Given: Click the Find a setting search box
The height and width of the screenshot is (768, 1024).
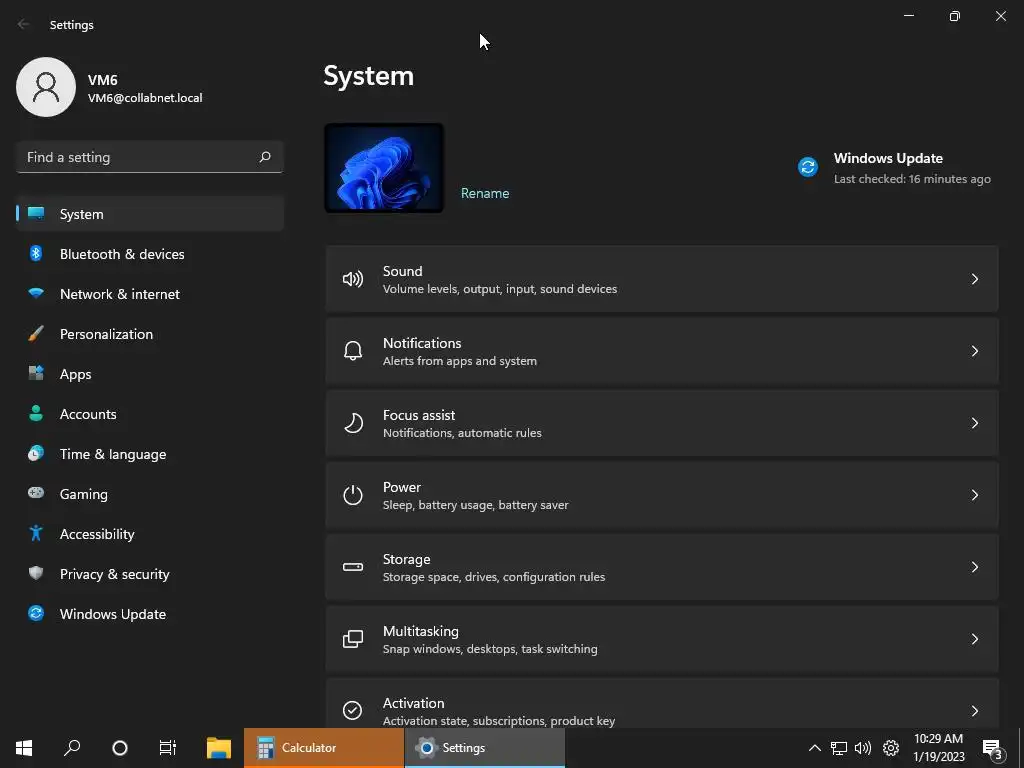Looking at the screenshot, I should 150,157.
